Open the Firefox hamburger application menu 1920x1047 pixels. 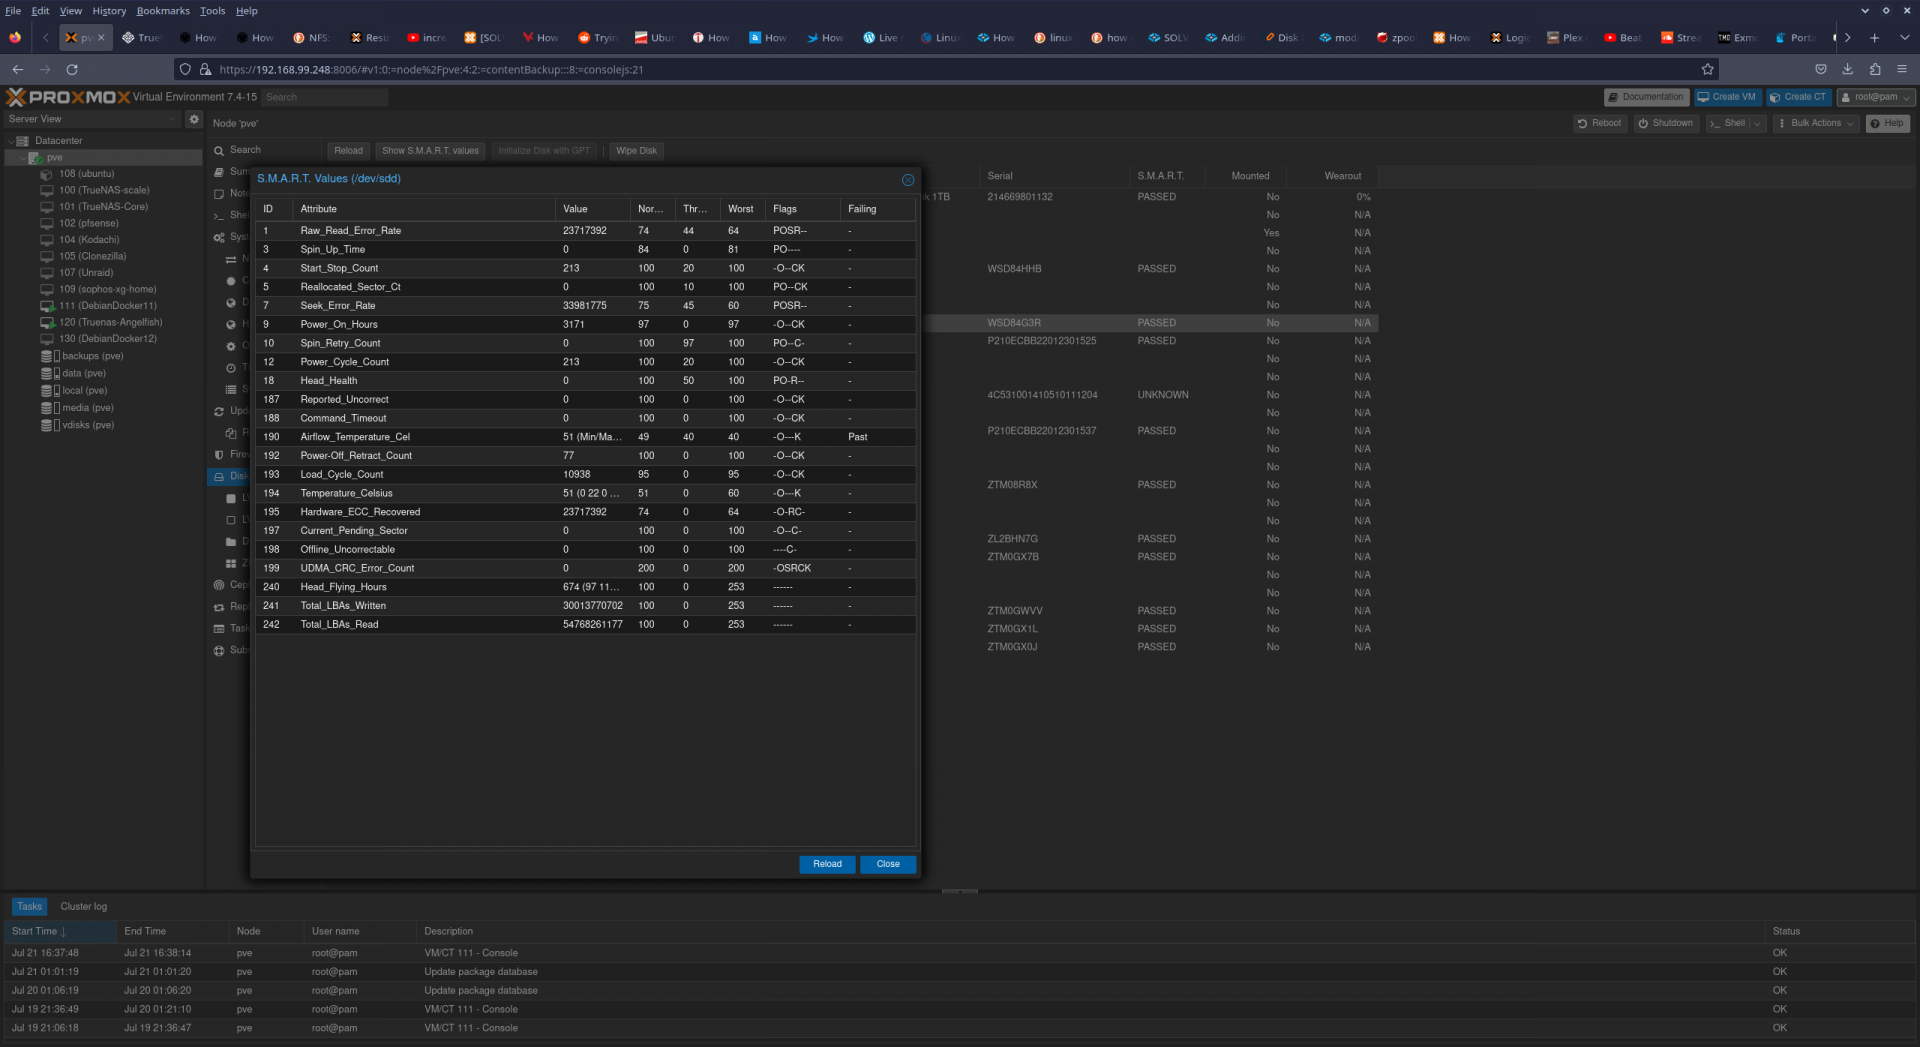point(1901,70)
